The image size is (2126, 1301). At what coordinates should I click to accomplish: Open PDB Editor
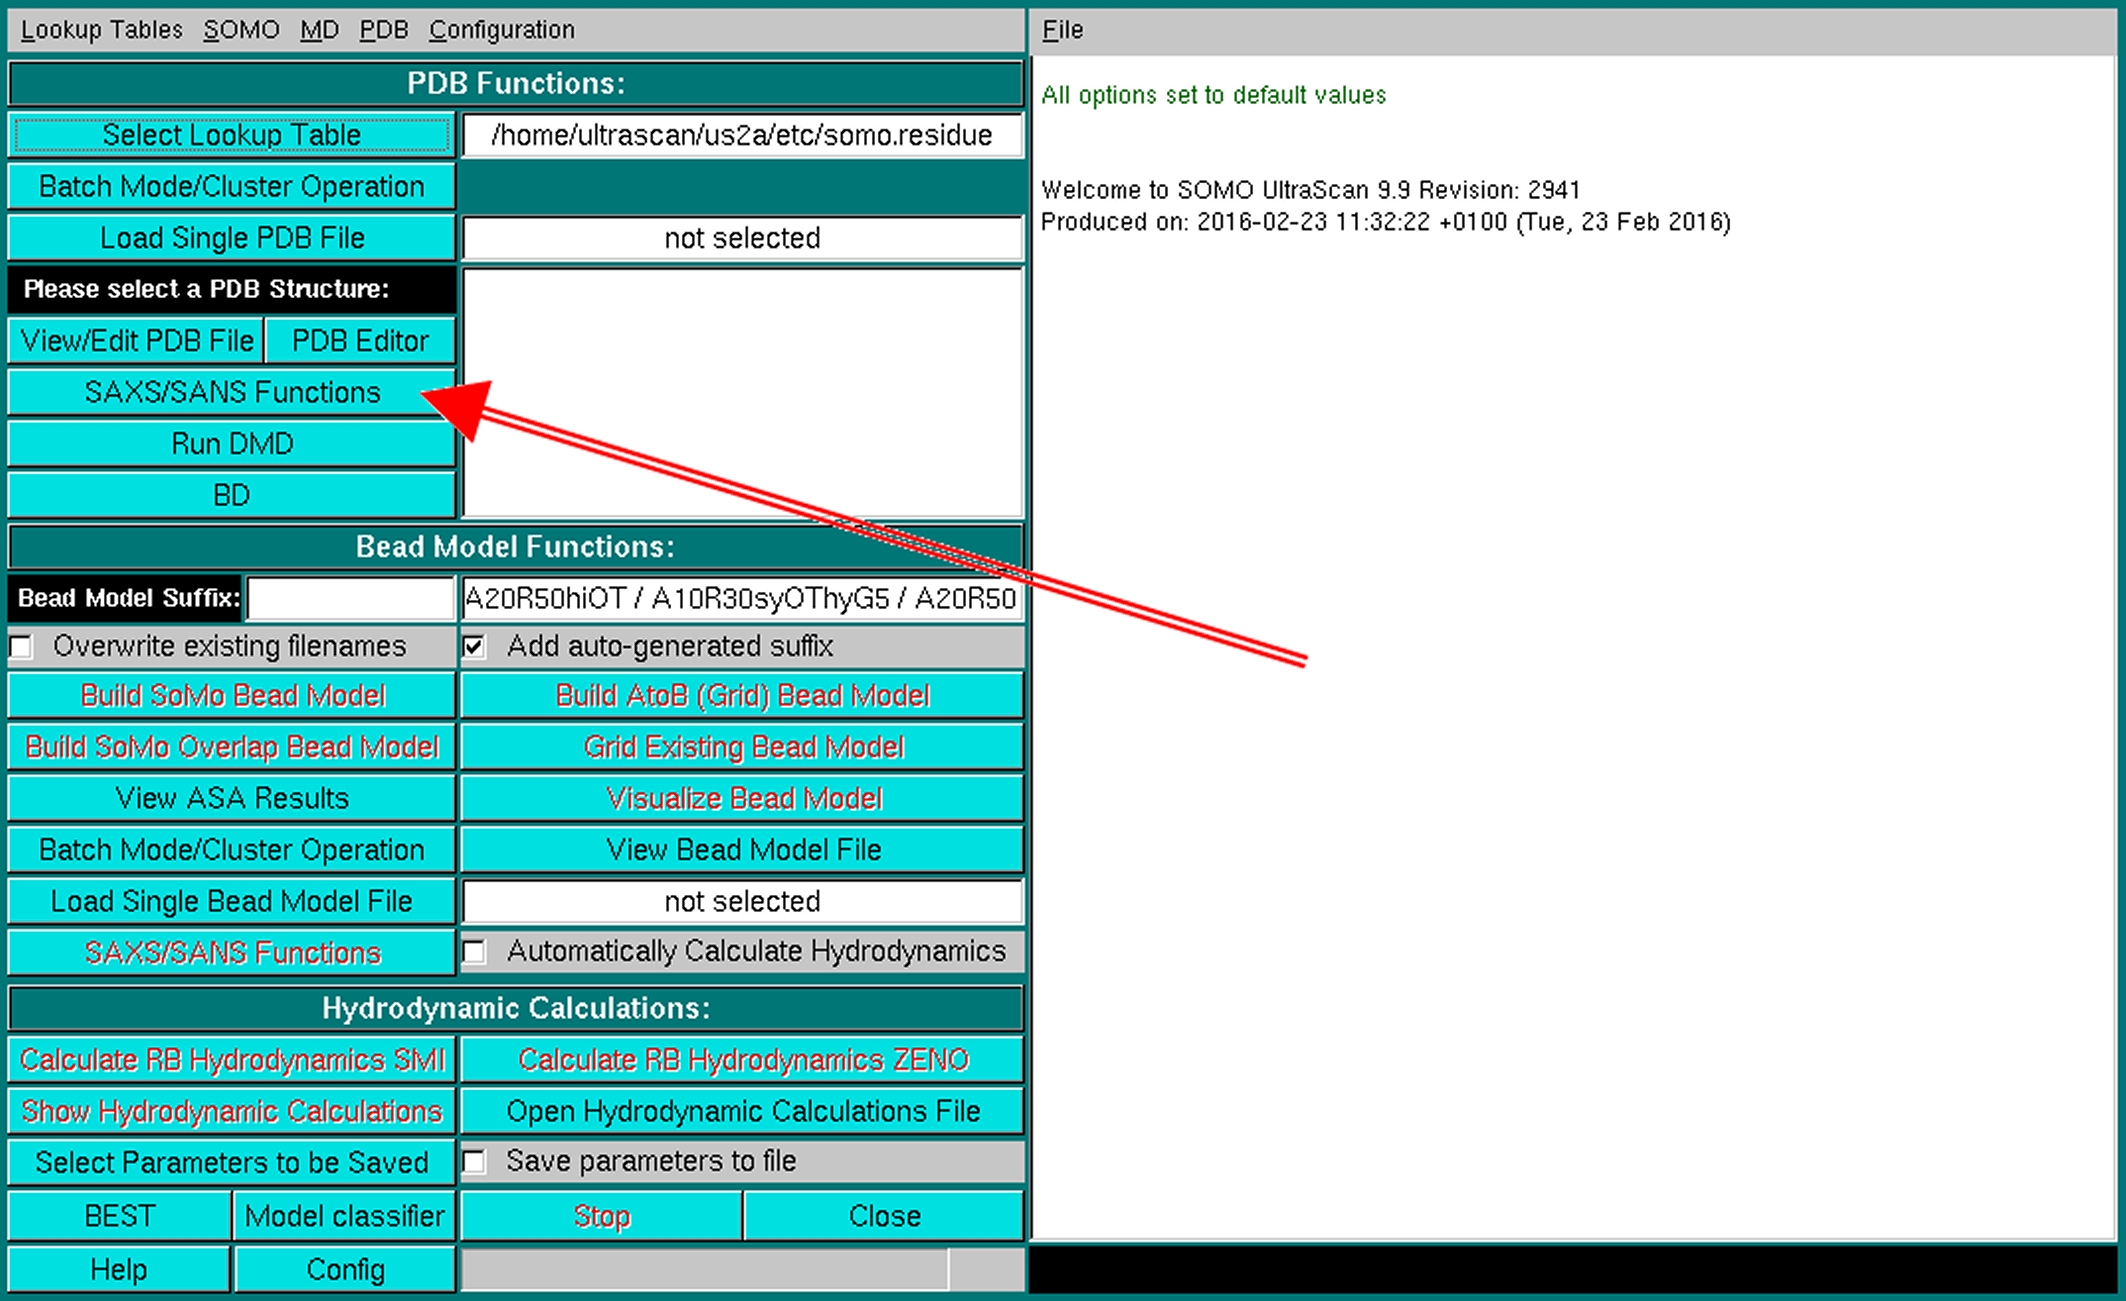pos(360,341)
